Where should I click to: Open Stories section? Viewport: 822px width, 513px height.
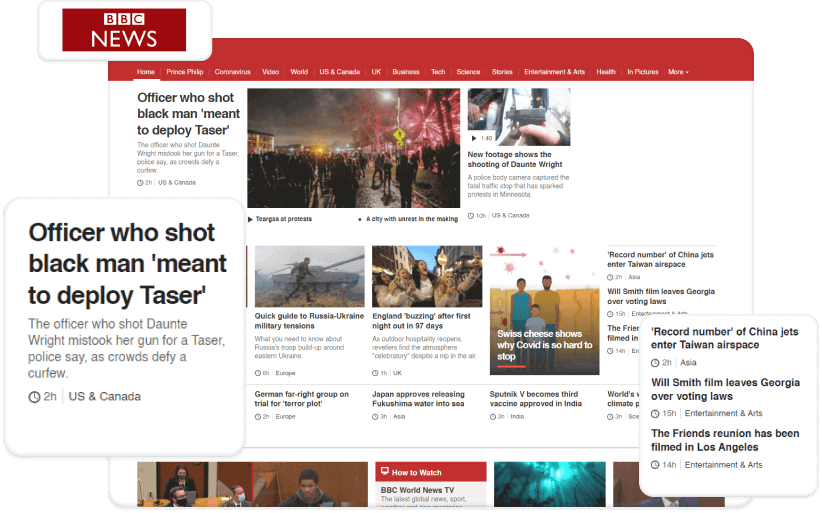[502, 72]
